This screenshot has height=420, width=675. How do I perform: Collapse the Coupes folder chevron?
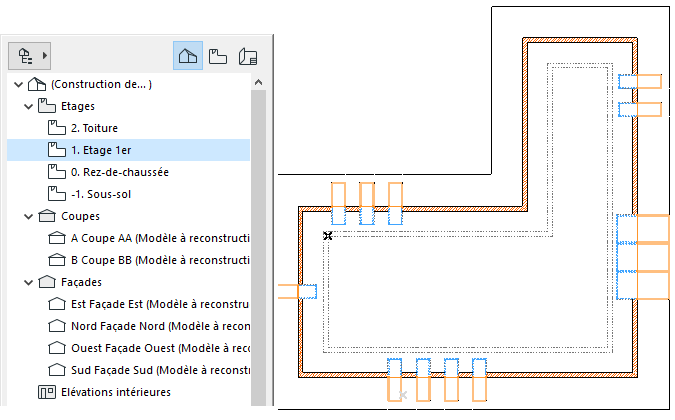coord(28,216)
